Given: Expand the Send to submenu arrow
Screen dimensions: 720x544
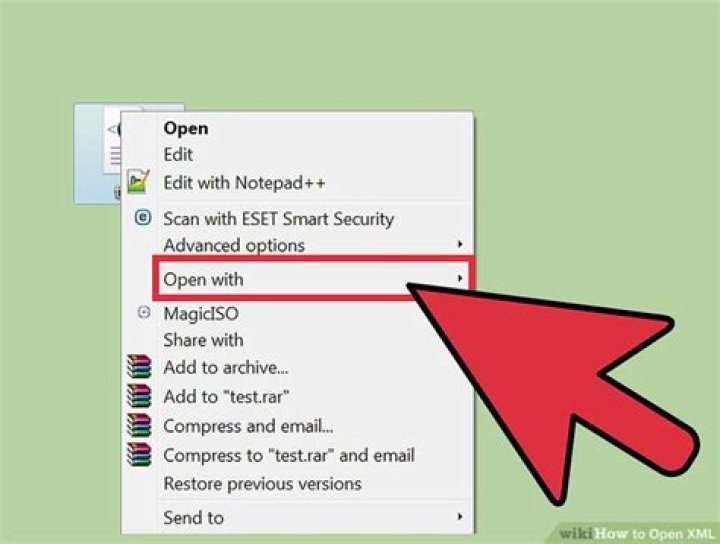Looking at the screenshot, I should (x=460, y=517).
